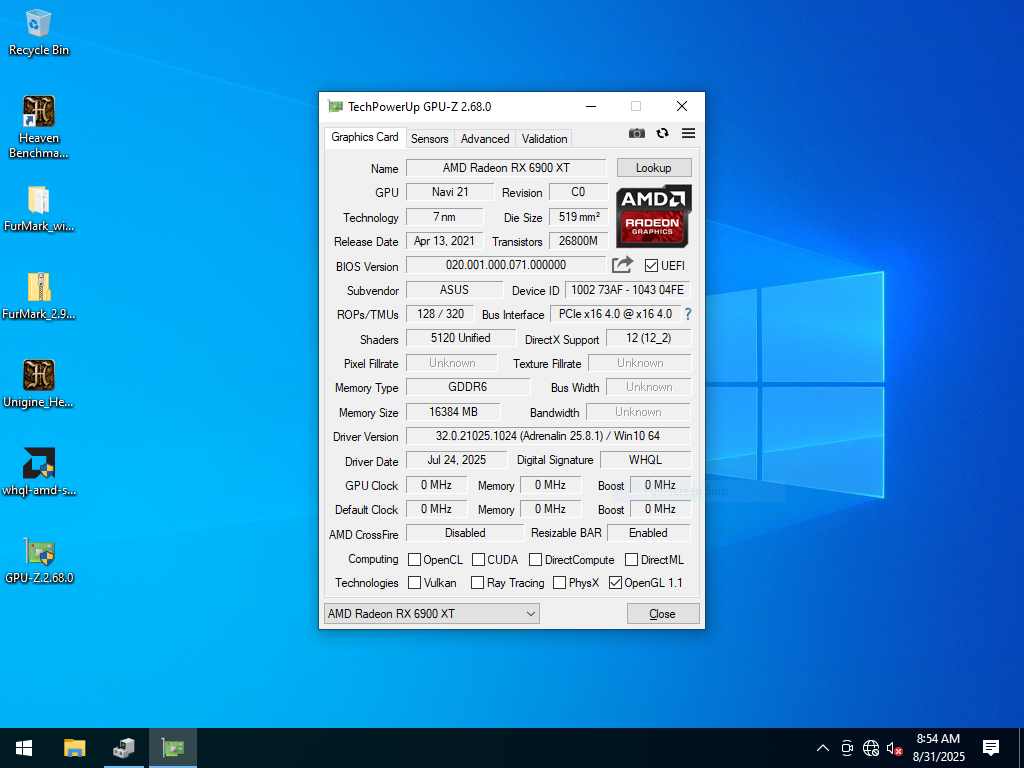Screen dimensions: 1024x768
Task: Click the Close button in GPU-Z
Action: (x=662, y=614)
